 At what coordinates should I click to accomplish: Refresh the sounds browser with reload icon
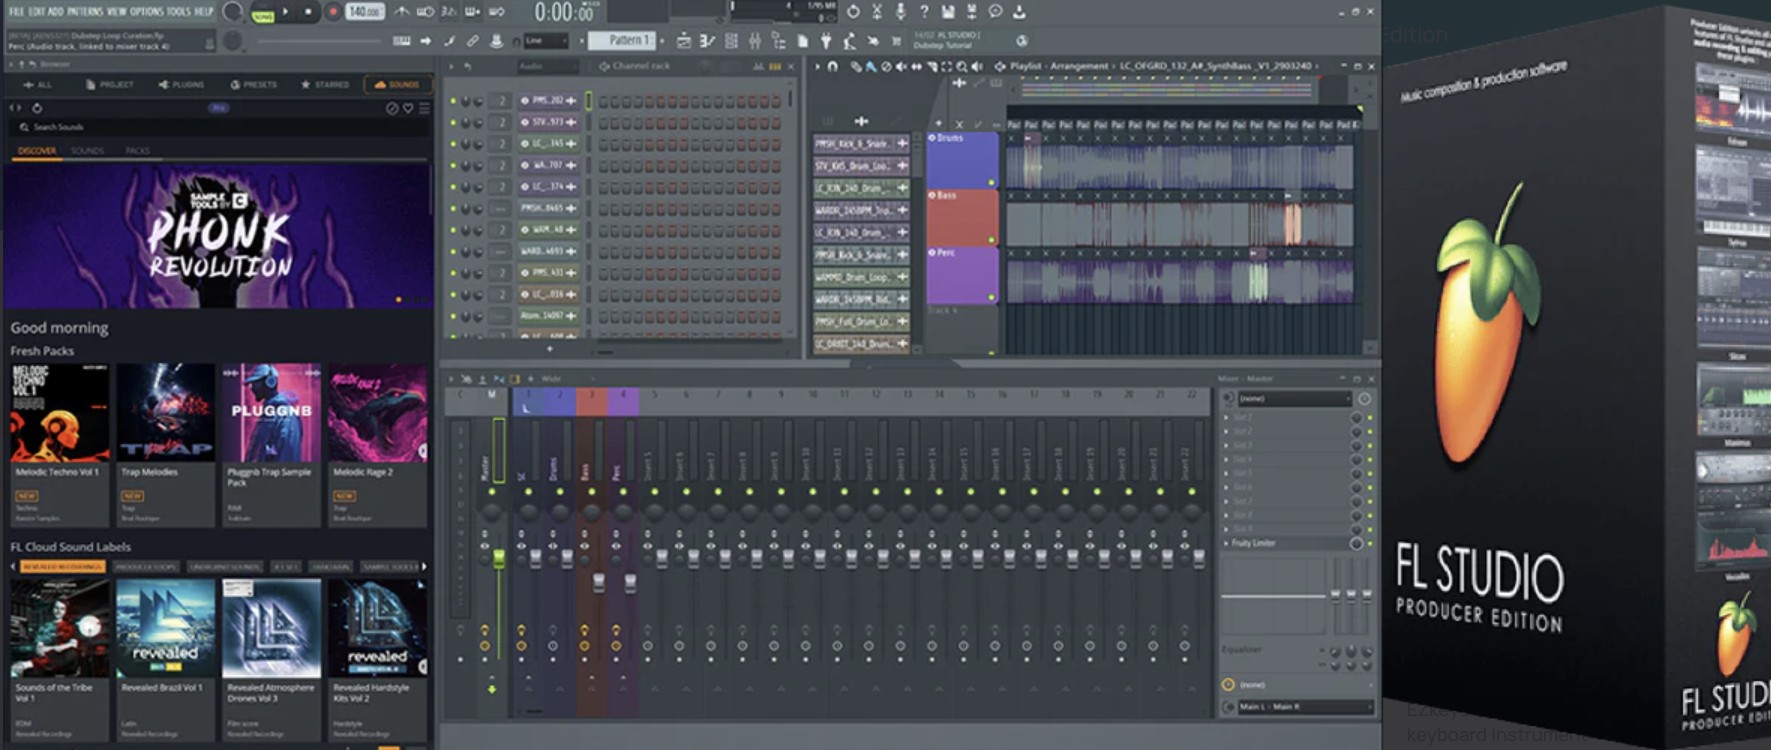37,108
